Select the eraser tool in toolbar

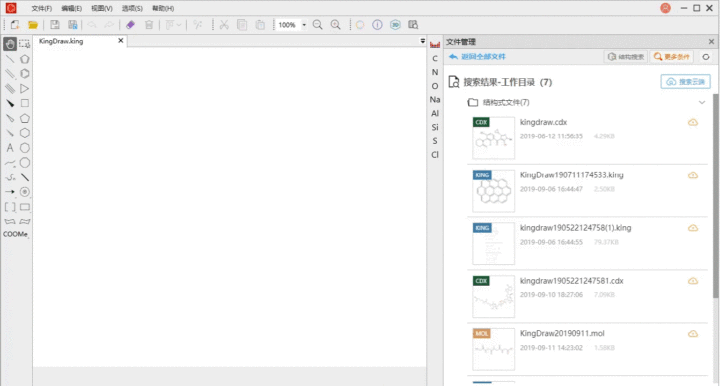[x=130, y=25]
